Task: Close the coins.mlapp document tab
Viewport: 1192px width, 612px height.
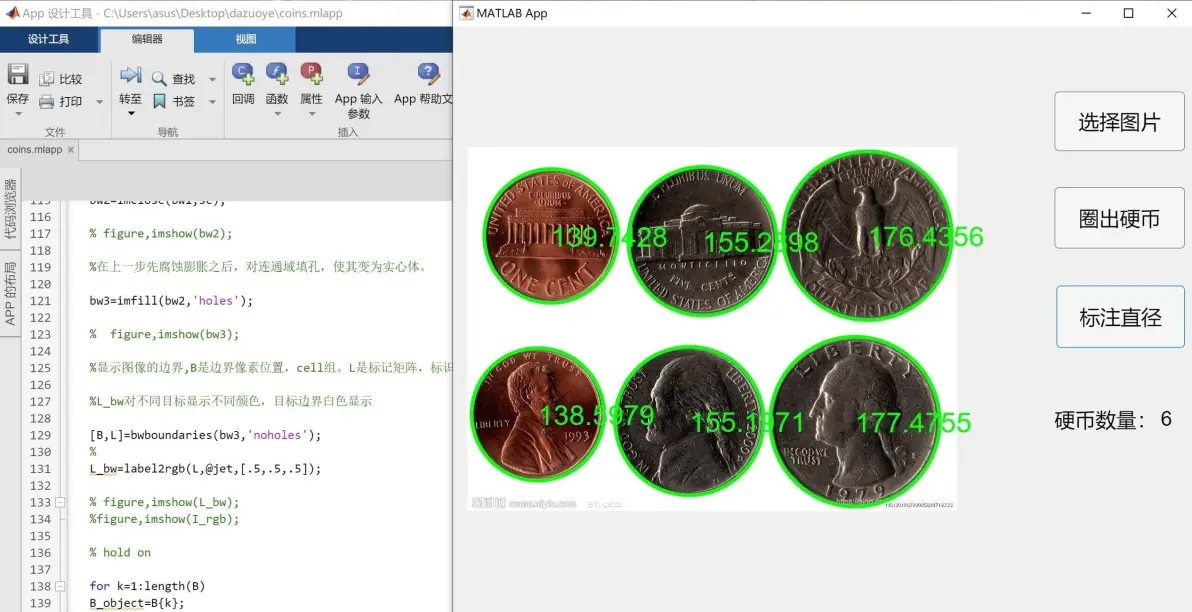Action: pyautogui.click(x=71, y=150)
